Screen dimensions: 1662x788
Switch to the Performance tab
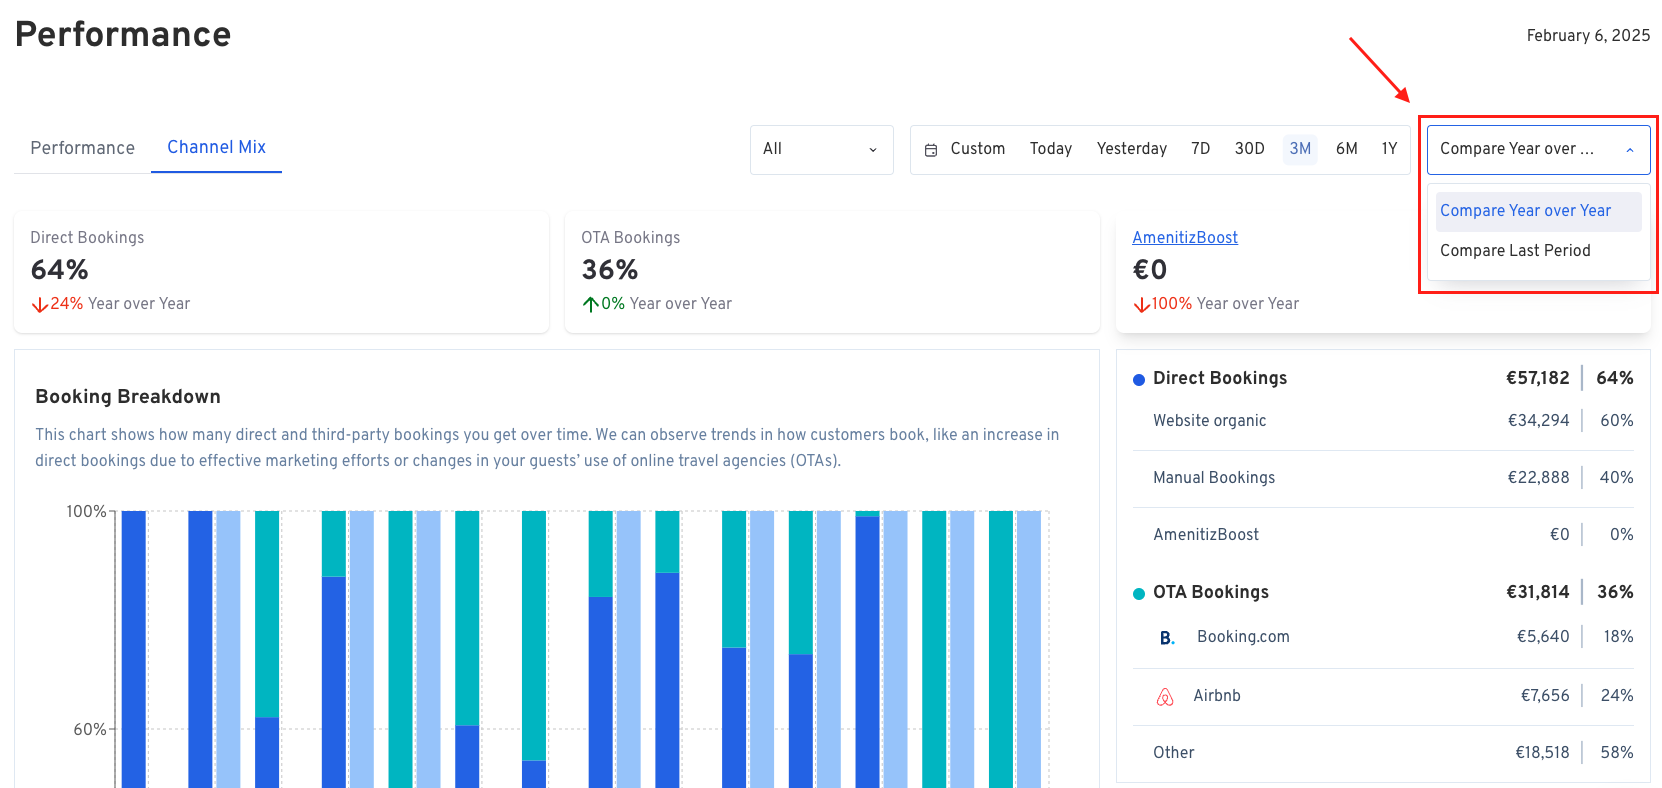(x=82, y=148)
